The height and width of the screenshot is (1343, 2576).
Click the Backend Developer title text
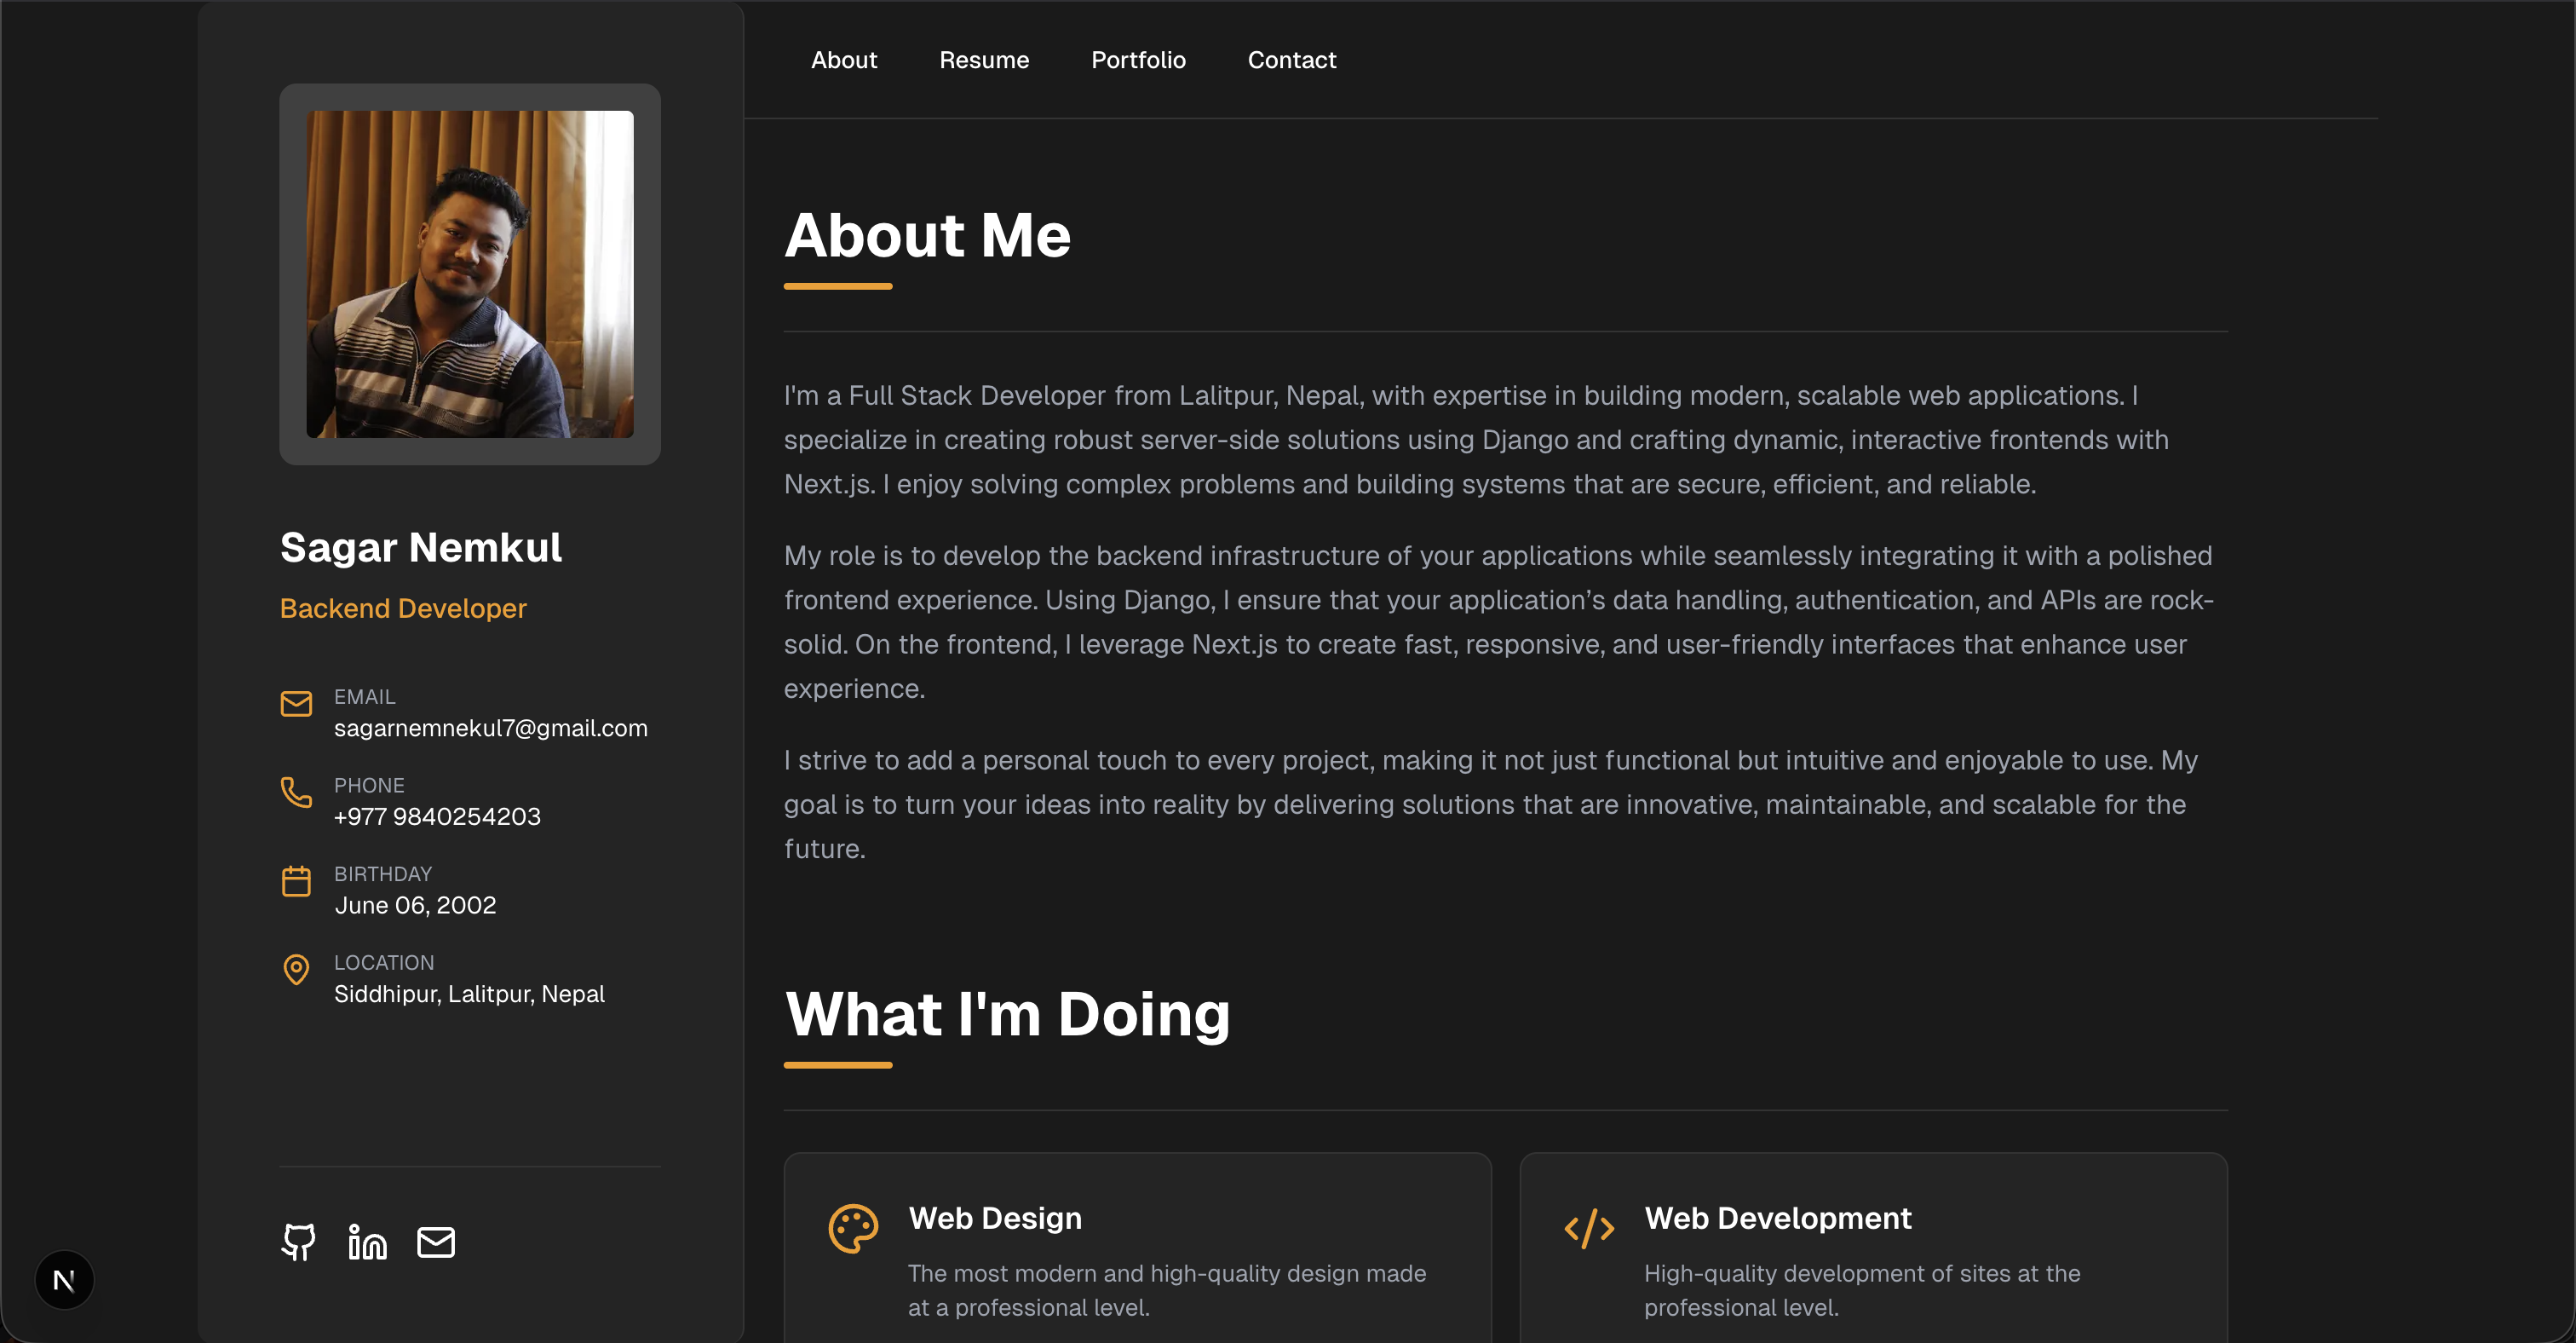pos(403,608)
